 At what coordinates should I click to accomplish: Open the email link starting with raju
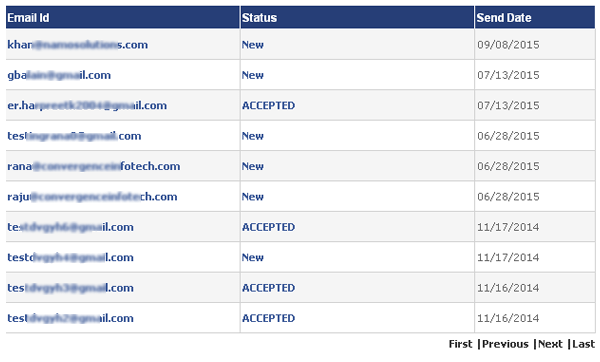coord(92,197)
